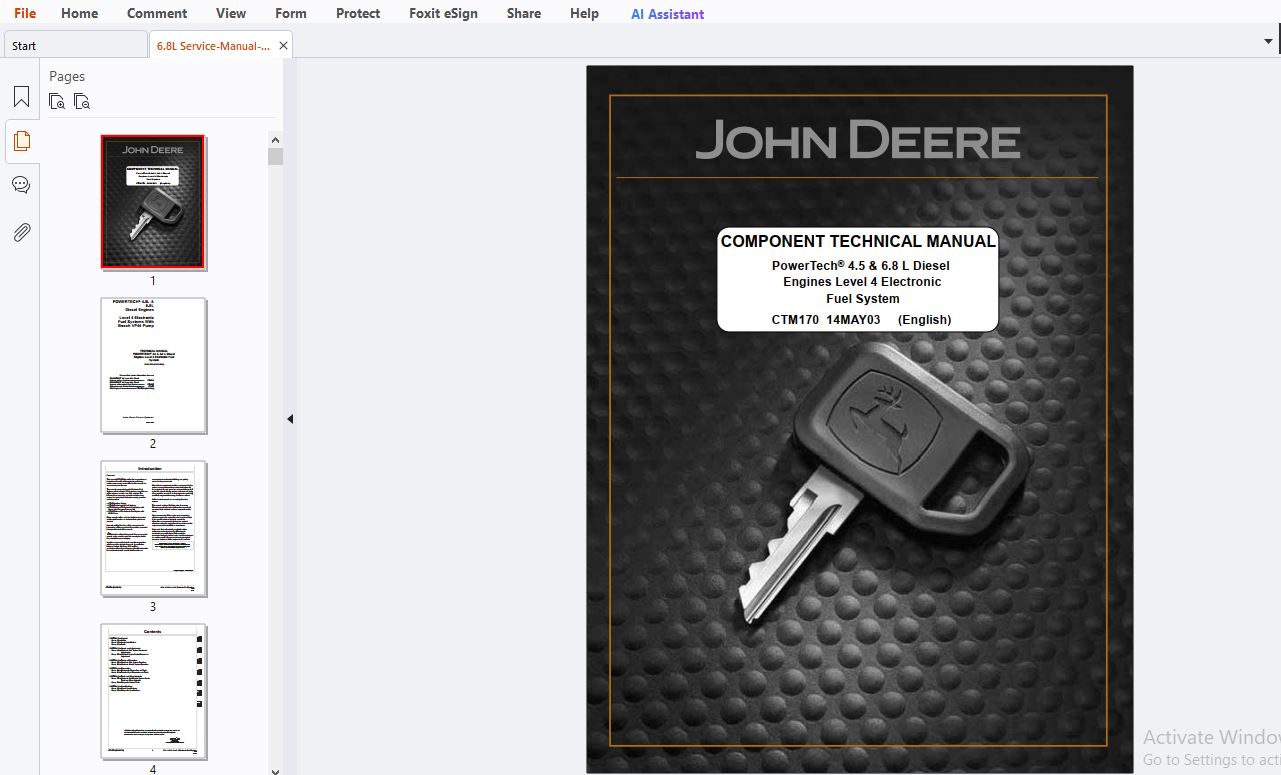Switch to the Start tab
This screenshot has height=775, width=1281.
click(75, 45)
